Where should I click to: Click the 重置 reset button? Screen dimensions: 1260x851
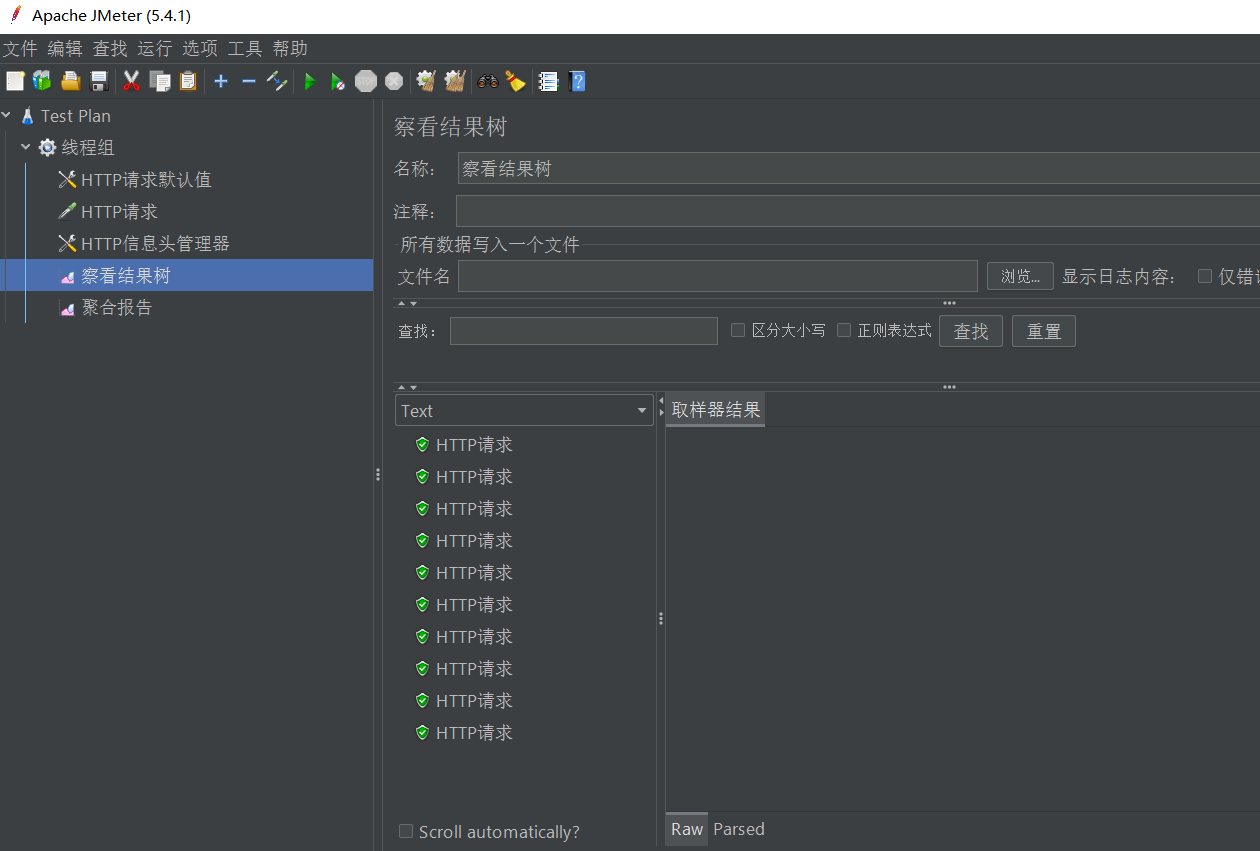(1044, 331)
